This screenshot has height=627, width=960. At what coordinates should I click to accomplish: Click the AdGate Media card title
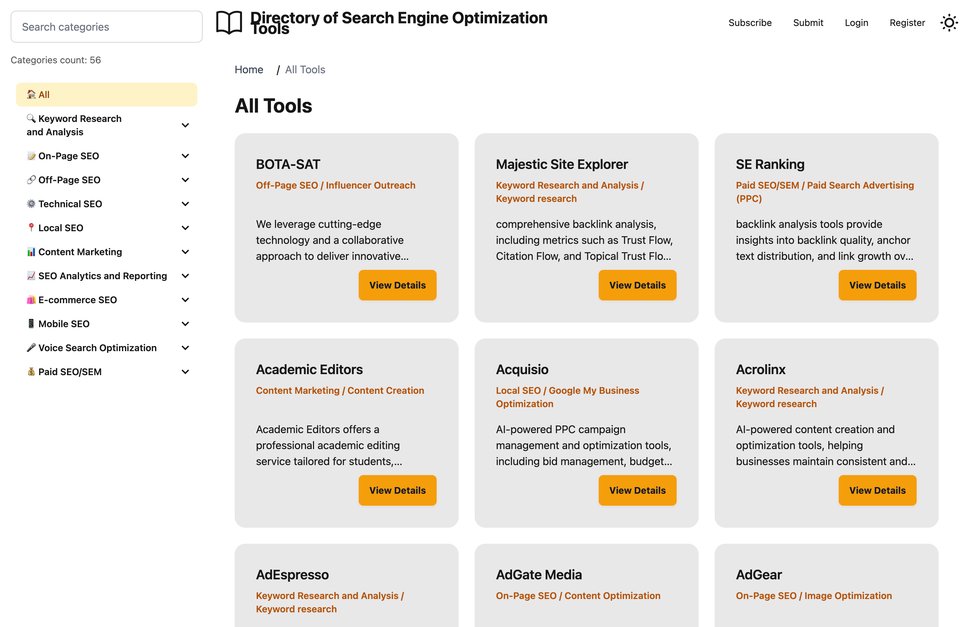tap(539, 574)
